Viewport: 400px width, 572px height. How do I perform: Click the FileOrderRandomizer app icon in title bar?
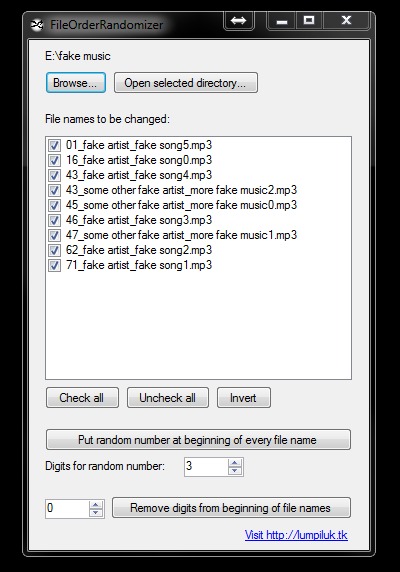(x=36, y=25)
